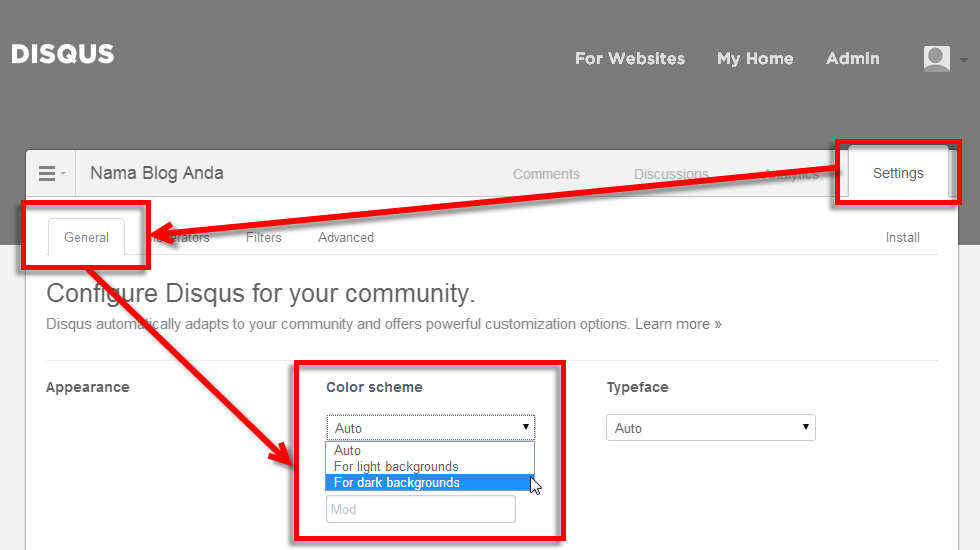Click the Typeface label
Screen dimensions: 980x550
pyautogui.click(x=638, y=388)
